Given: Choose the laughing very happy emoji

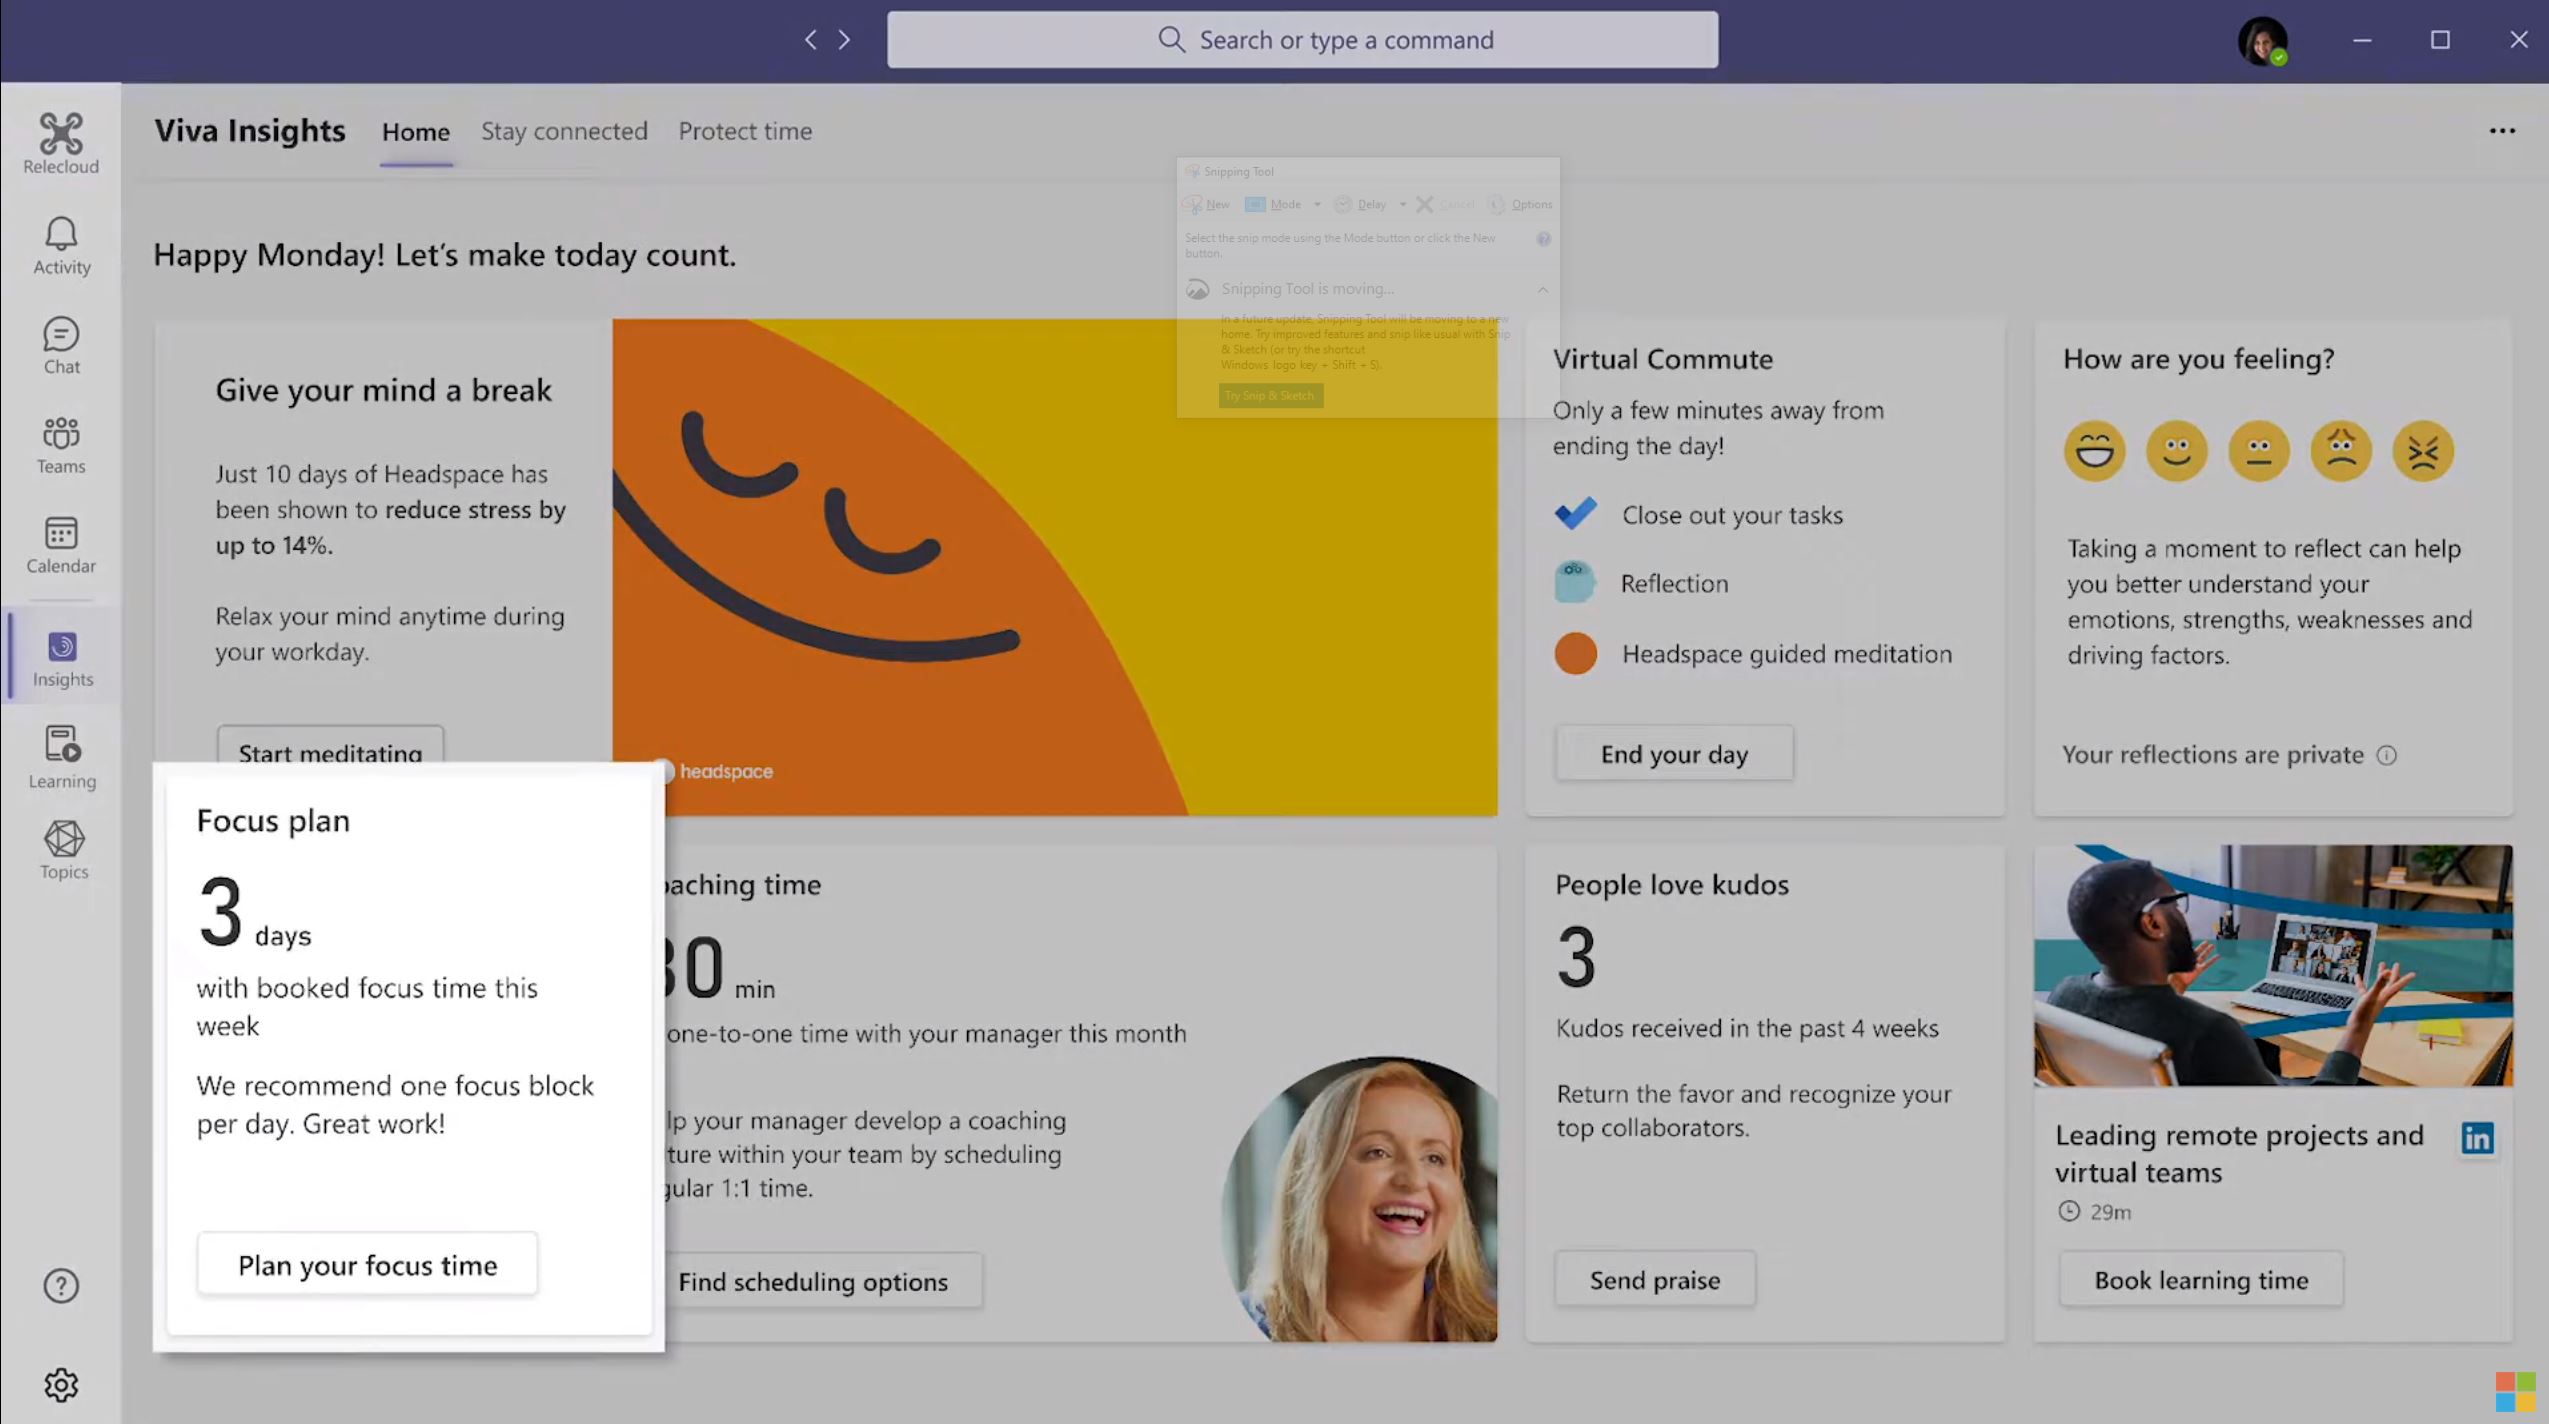Looking at the screenshot, I should (2094, 451).
